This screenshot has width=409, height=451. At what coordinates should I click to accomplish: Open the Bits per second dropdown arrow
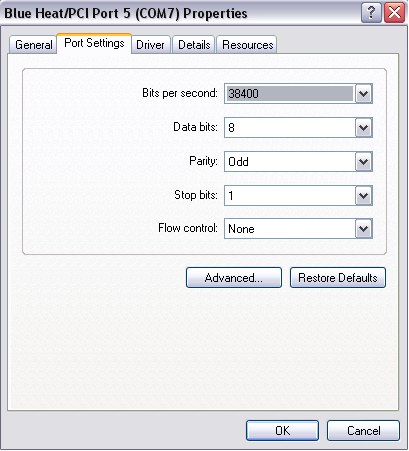[363, 94]
